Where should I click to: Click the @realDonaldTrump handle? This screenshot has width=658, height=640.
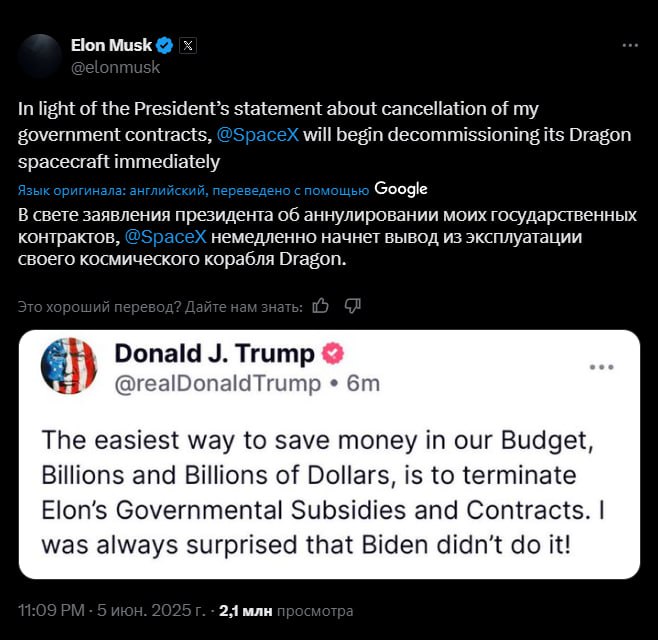point(217,382)
